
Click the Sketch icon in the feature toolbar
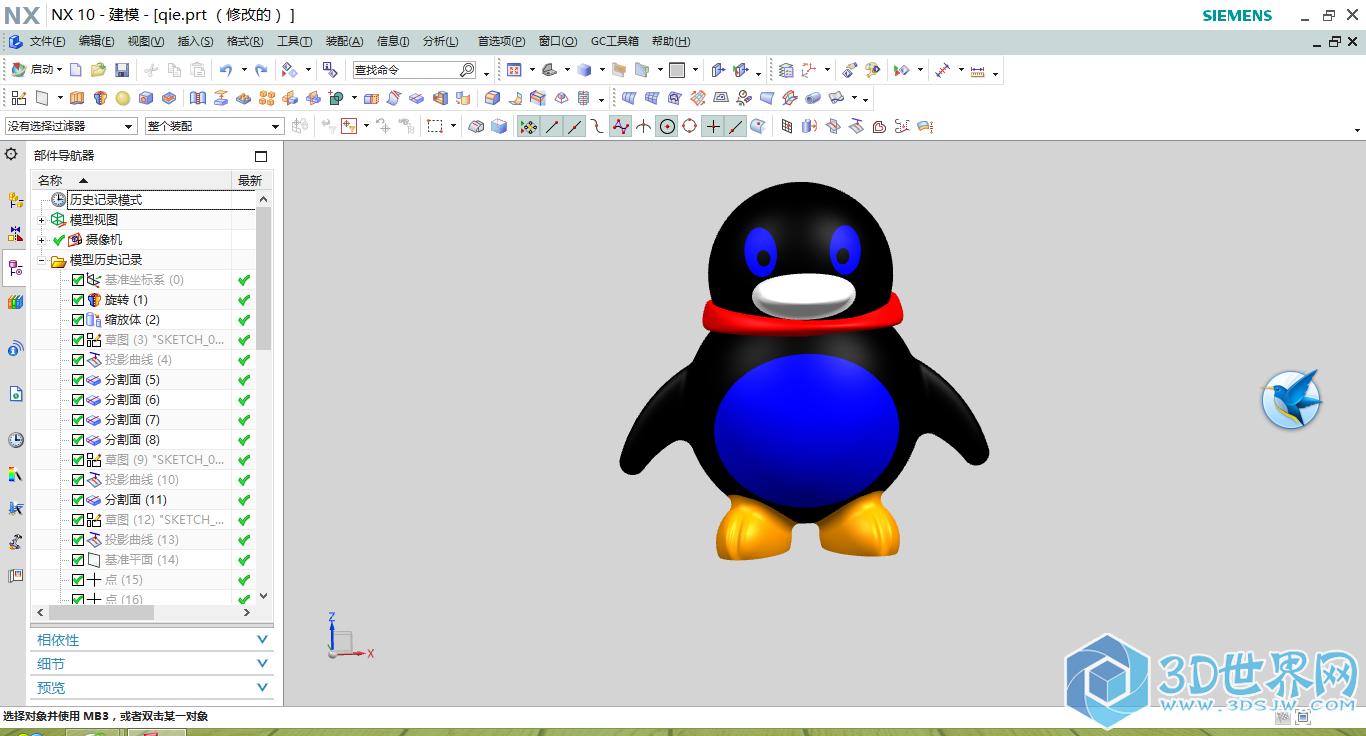[x=19, y=98]
